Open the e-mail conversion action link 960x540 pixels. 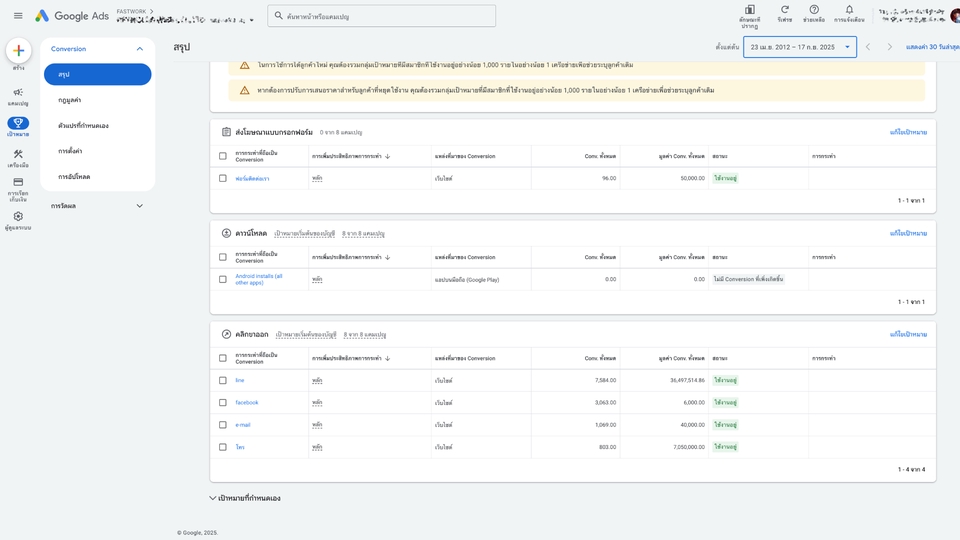243,425
